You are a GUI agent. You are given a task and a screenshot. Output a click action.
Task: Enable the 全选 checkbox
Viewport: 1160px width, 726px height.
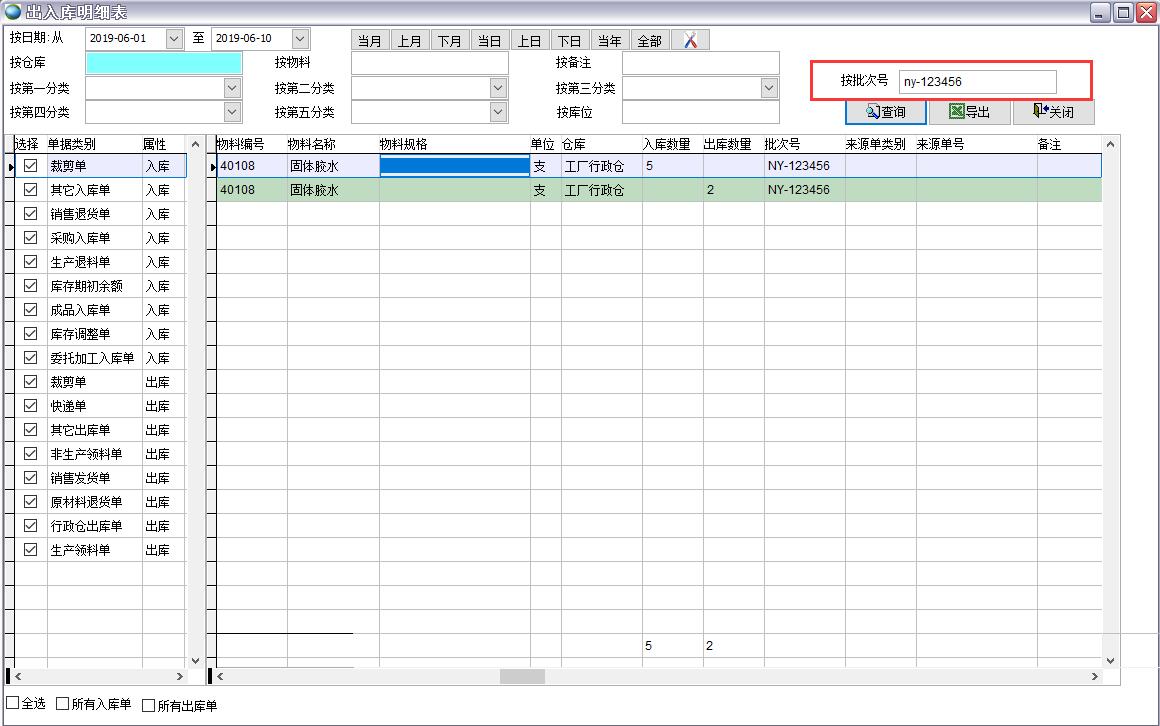(x=14, y=704)
